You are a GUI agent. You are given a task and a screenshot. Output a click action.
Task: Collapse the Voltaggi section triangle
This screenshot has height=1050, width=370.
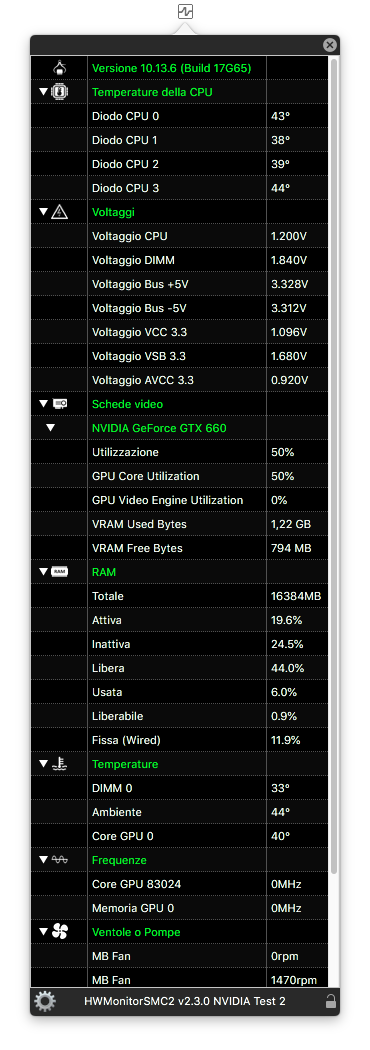coord(43,212)
